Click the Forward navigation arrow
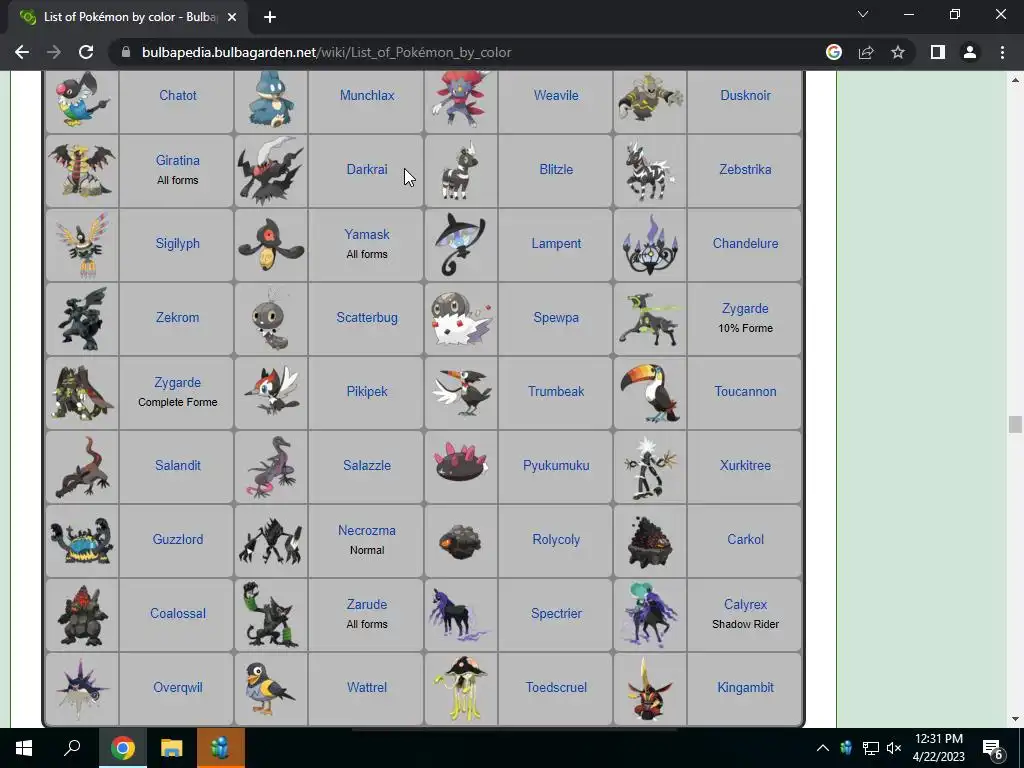Viewport: 1024px width, 768px height. point(54,52)
